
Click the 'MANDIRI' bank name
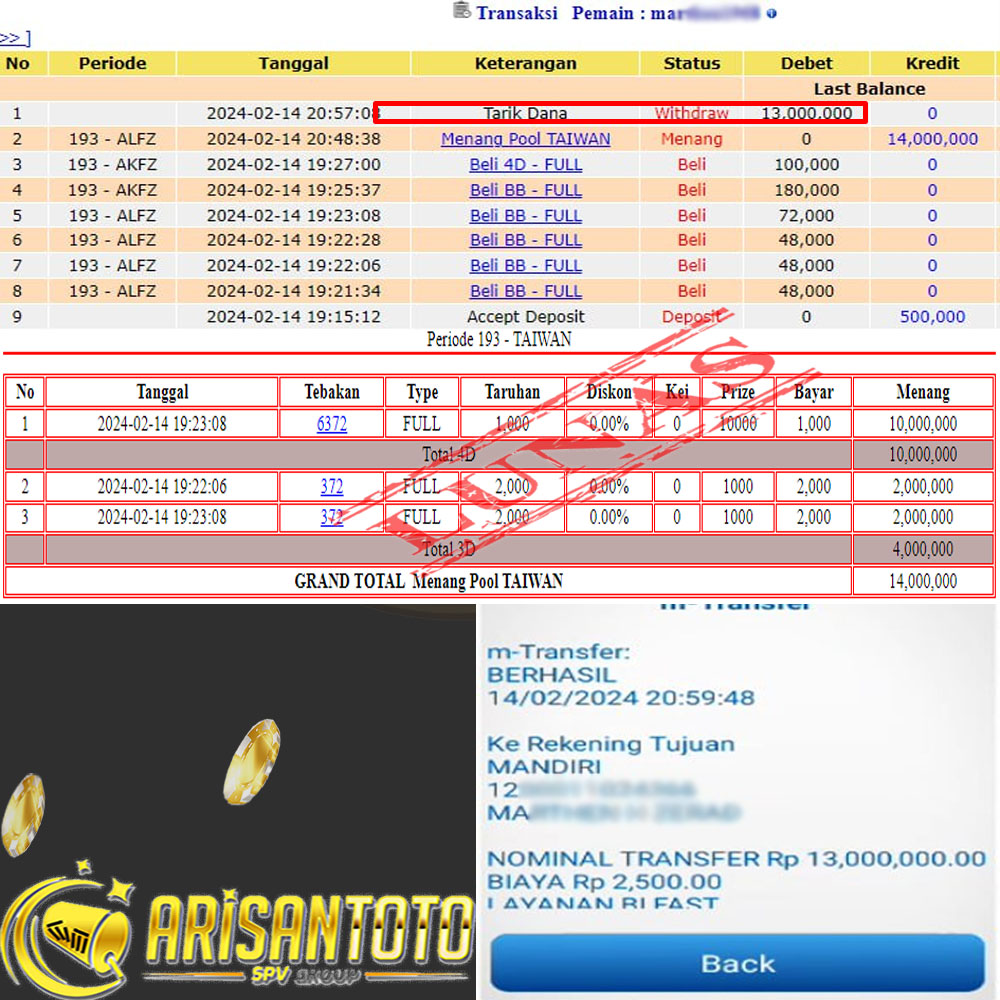tap(544, 767)
